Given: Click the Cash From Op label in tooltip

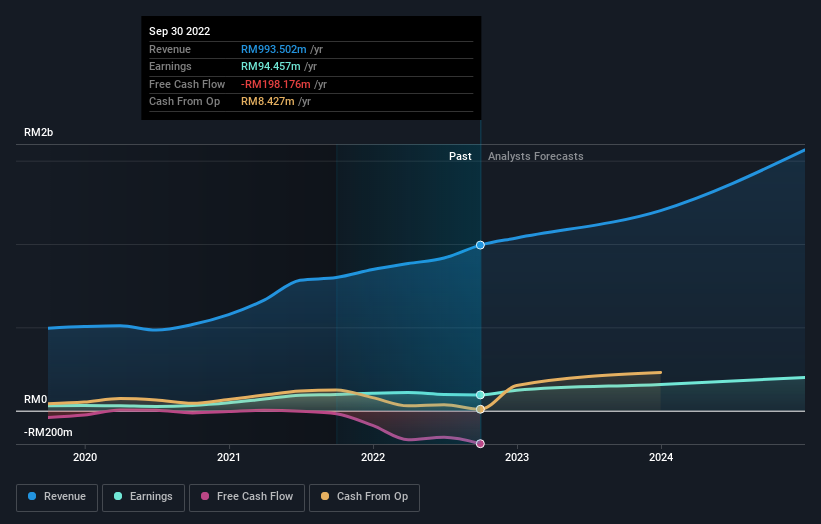Looking at the screenshot, I should tap(184, 102).
